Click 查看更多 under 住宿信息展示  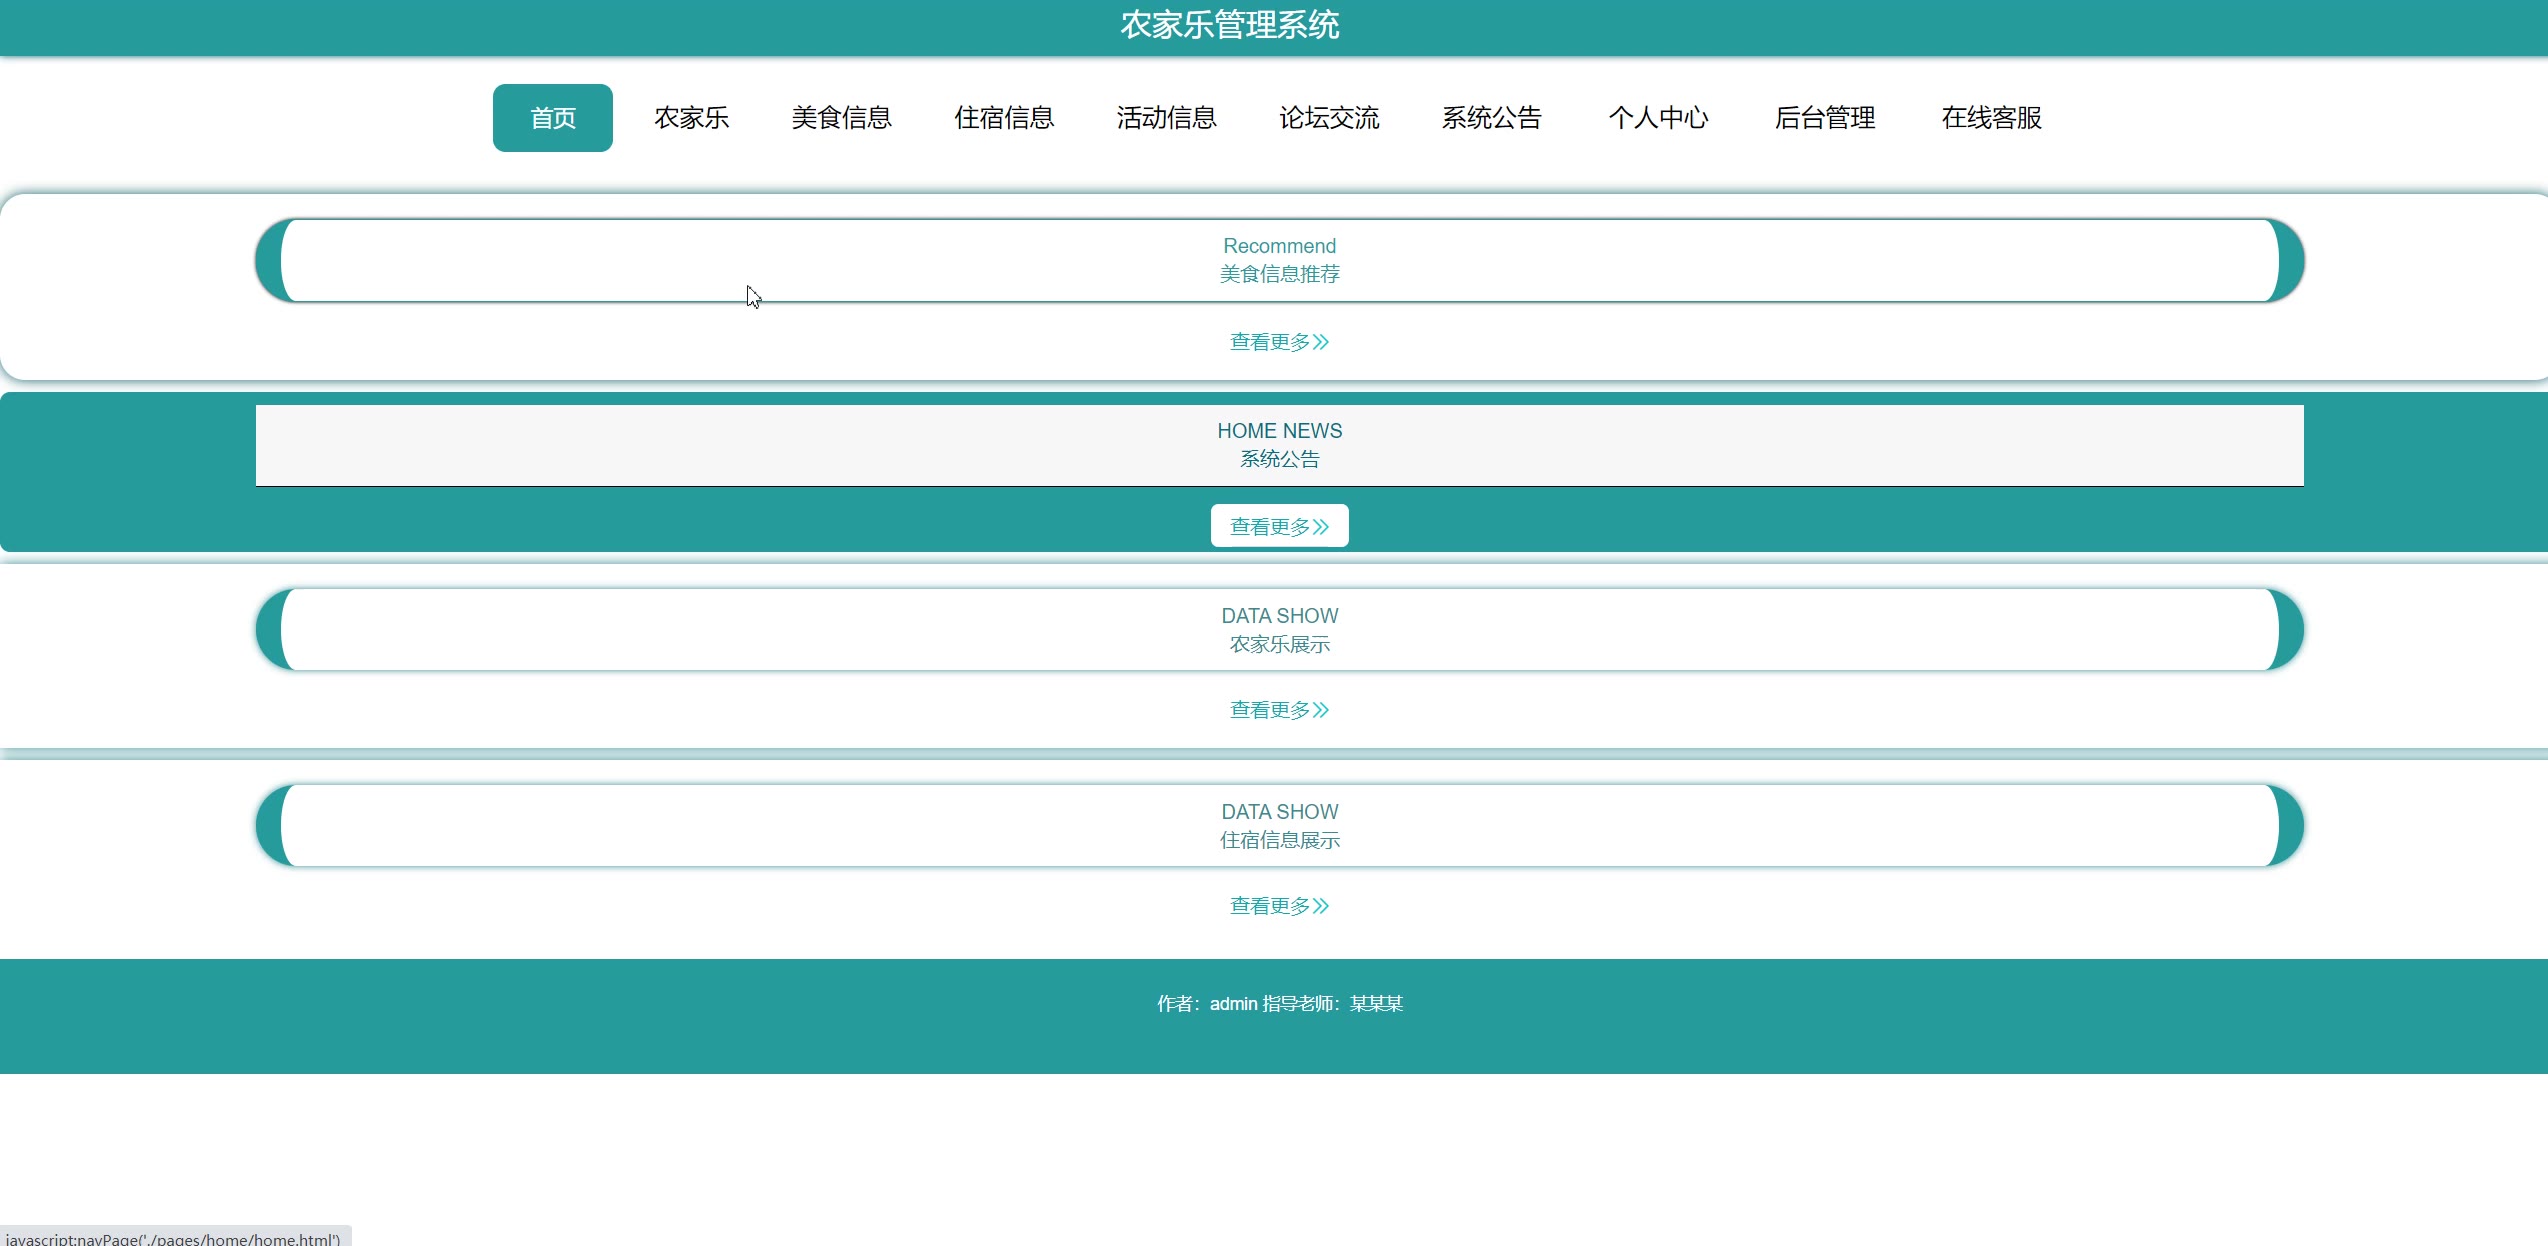pos(1279,906)
